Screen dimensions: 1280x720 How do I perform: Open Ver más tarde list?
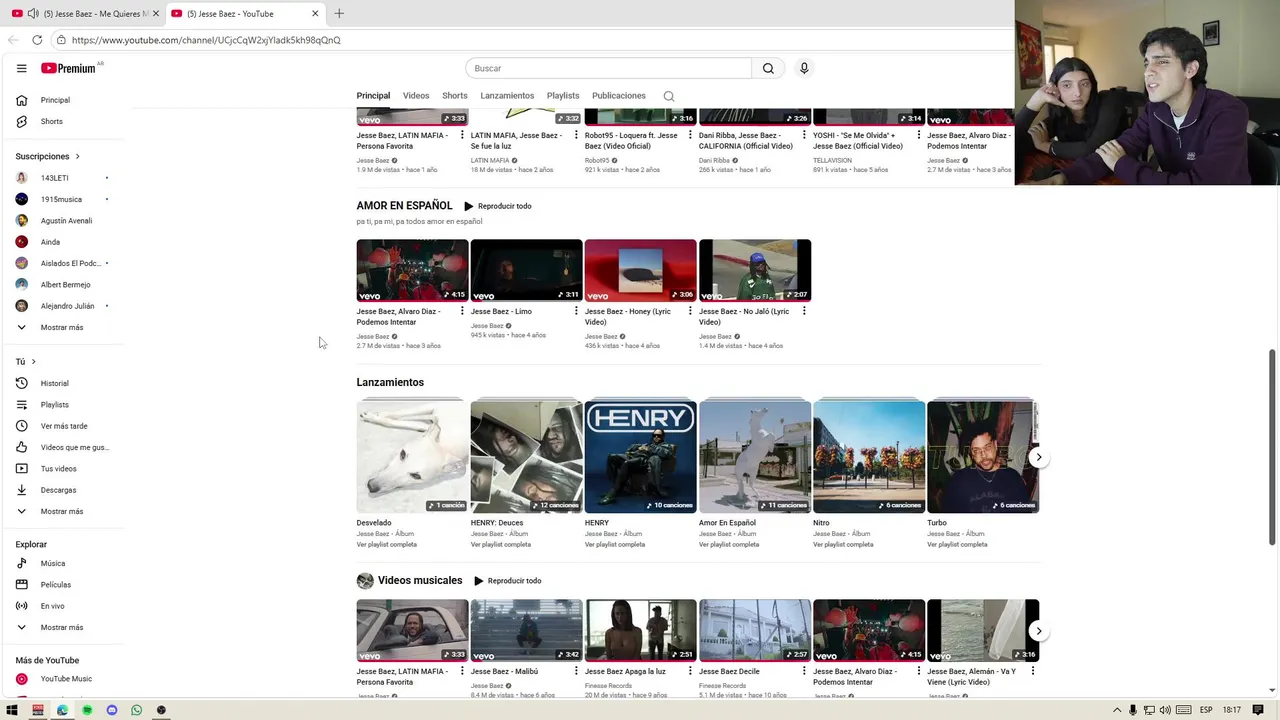coord(66,426)
